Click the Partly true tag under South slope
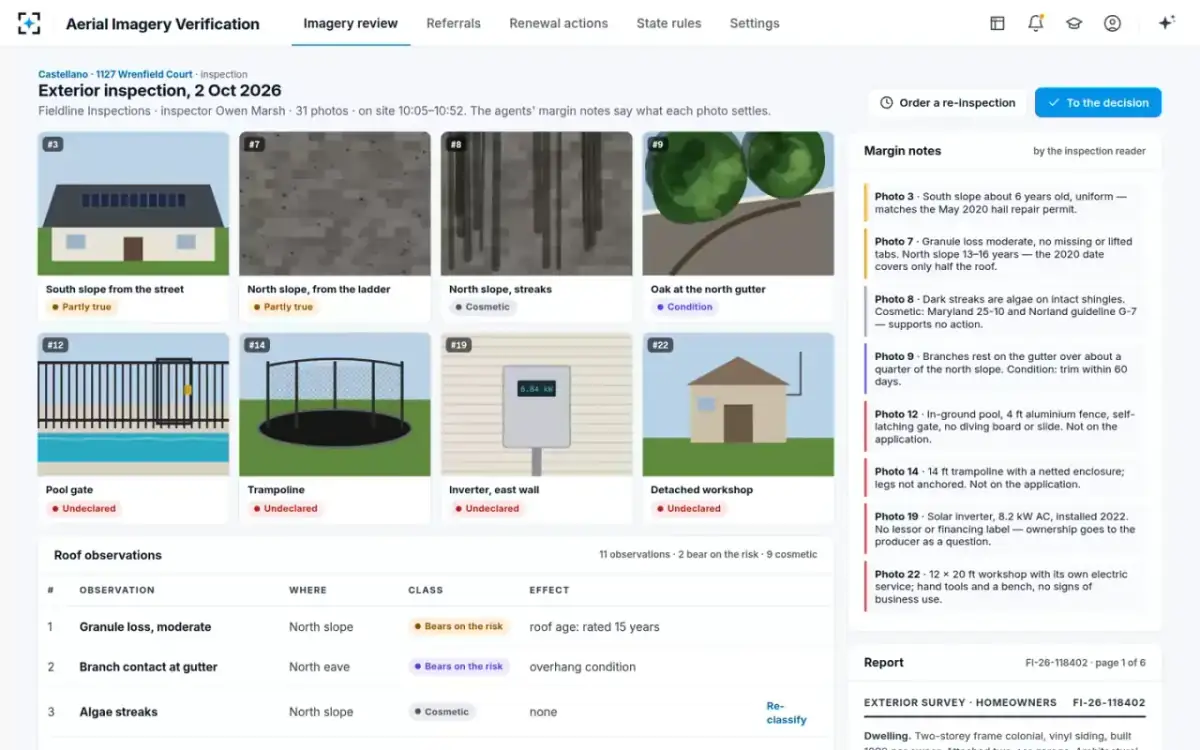The height and width of the screenshot is (750, 1200). tap(81, 307)
